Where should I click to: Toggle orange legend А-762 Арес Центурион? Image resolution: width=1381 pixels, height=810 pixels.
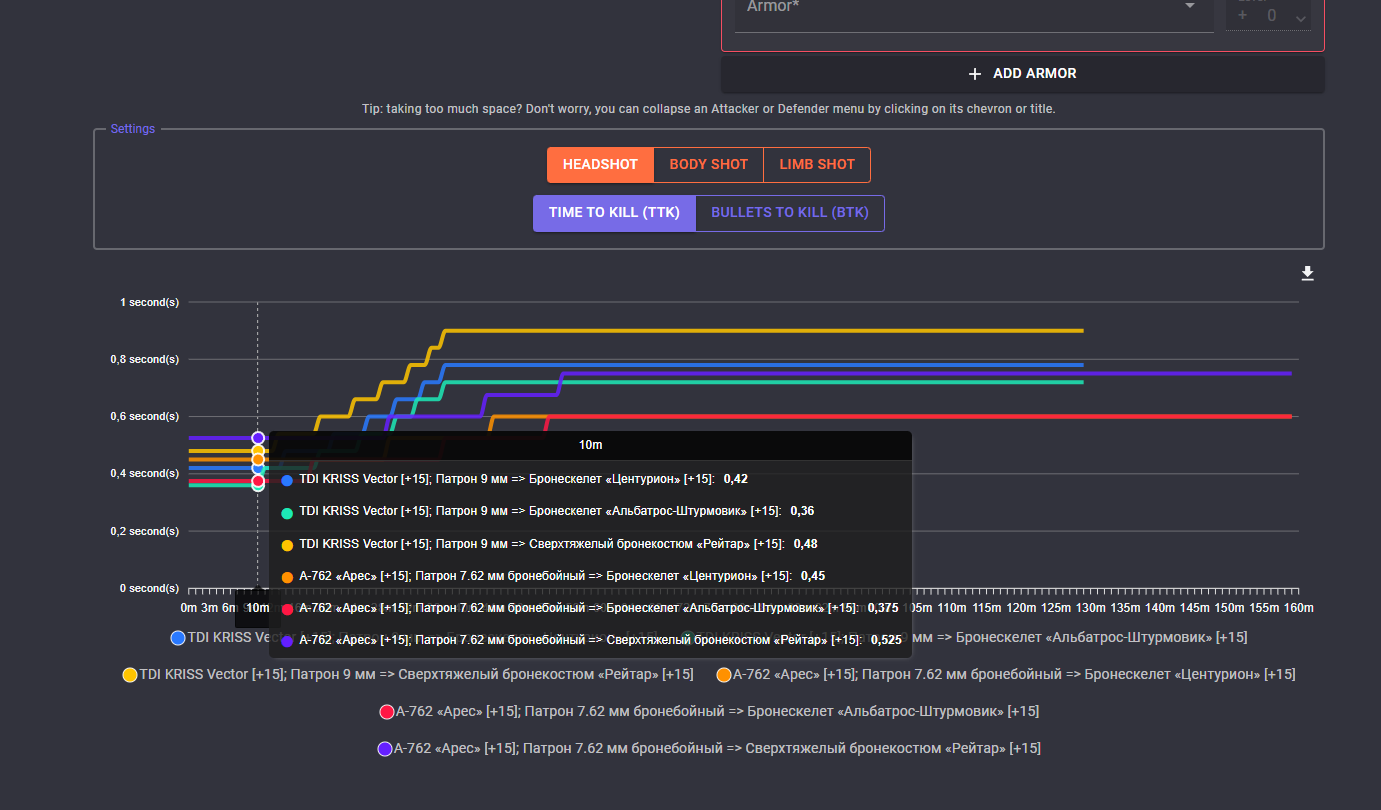(x=1005, y=675)
